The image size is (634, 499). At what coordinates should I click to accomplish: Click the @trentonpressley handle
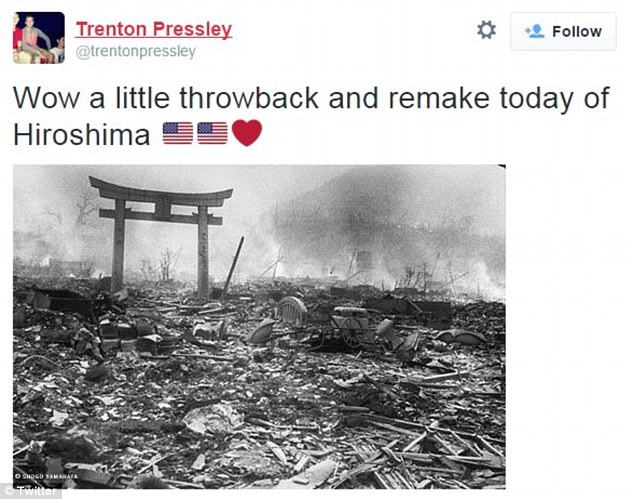coord(136,51)
